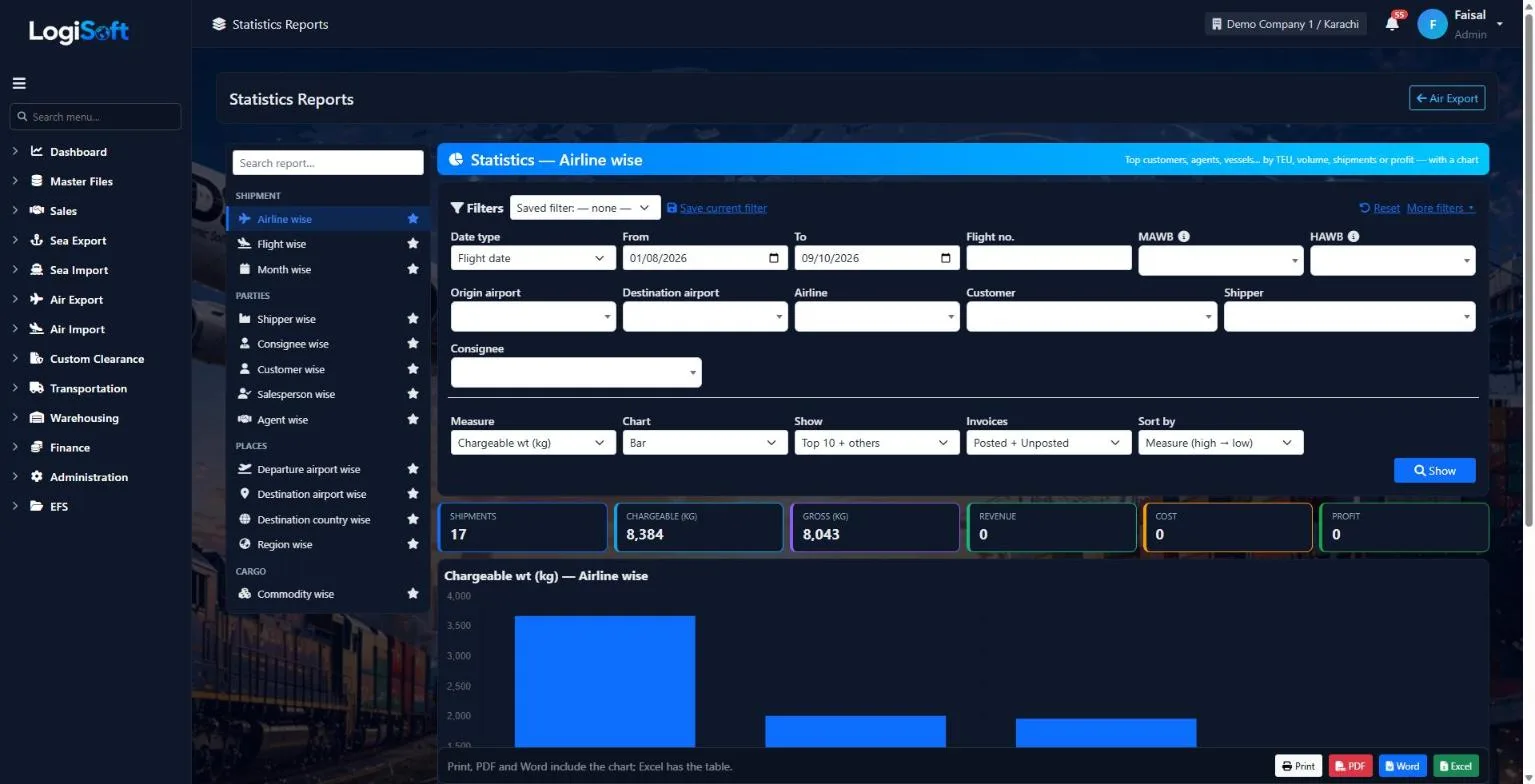Click the Administration gear icon
The height and width of the screenshot is (784, 1535).
tap(37, 477)
